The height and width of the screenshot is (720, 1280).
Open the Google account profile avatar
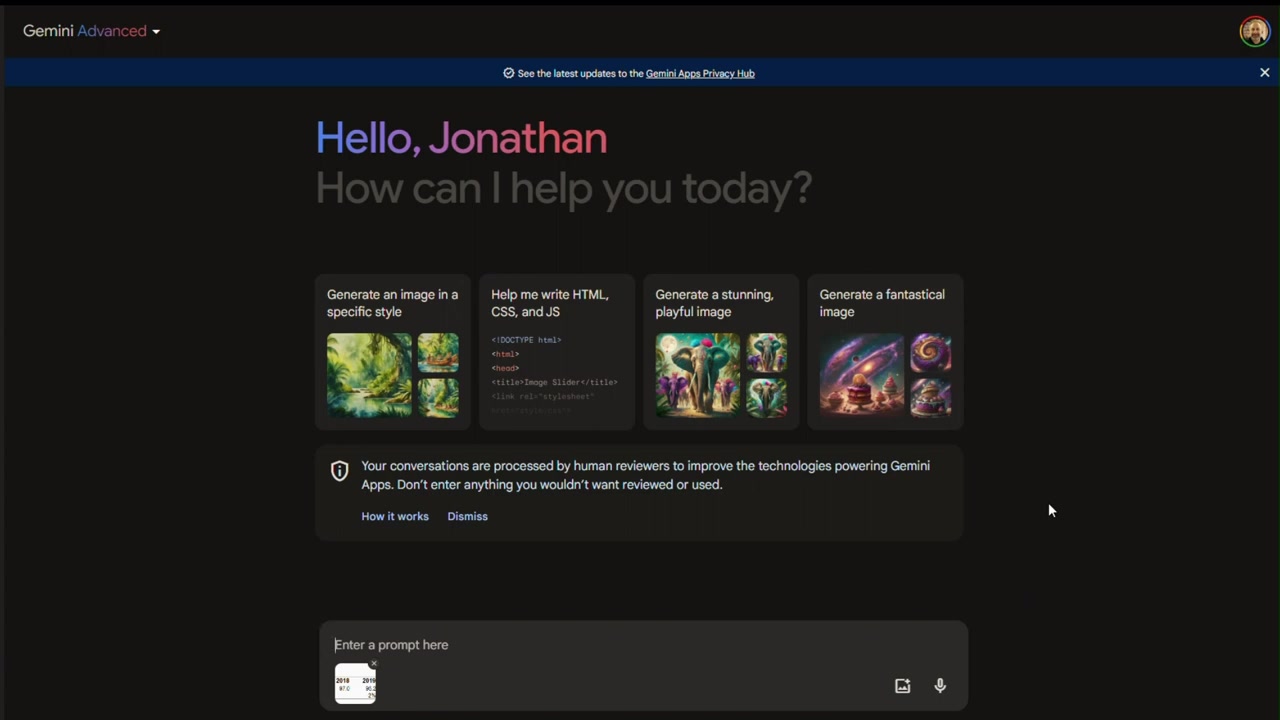tap(1254, 31)
